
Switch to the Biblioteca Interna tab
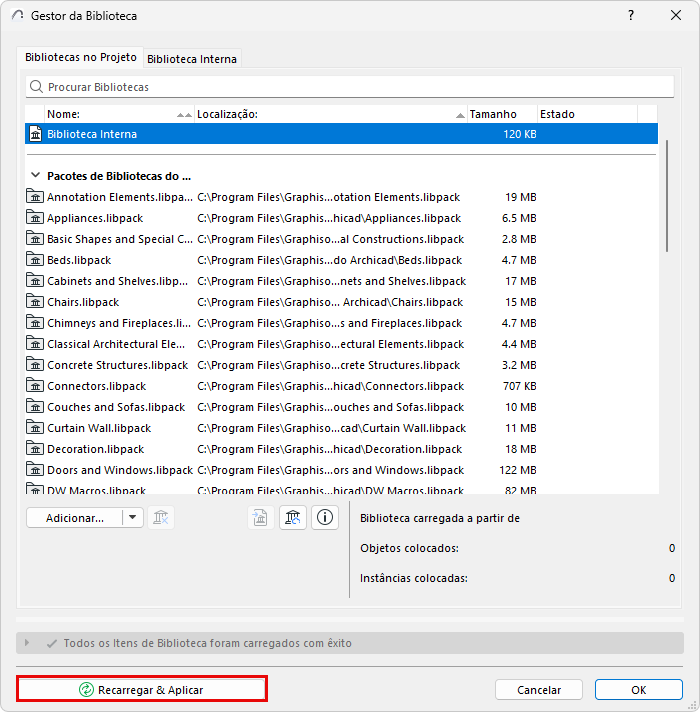pos(192,59)
